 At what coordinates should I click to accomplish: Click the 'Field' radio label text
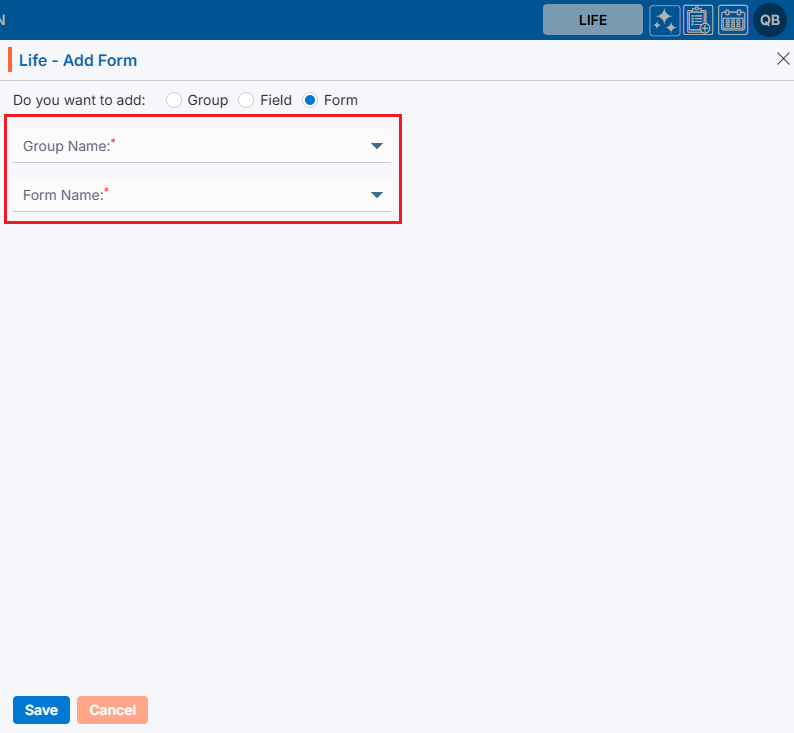pos(276,100)
